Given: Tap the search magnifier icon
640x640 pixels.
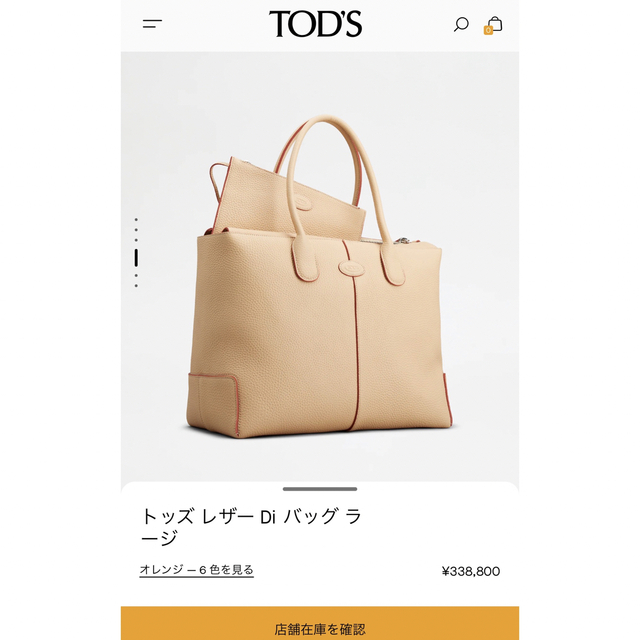Looking at the screenshot, I should (x=461, y=24).
